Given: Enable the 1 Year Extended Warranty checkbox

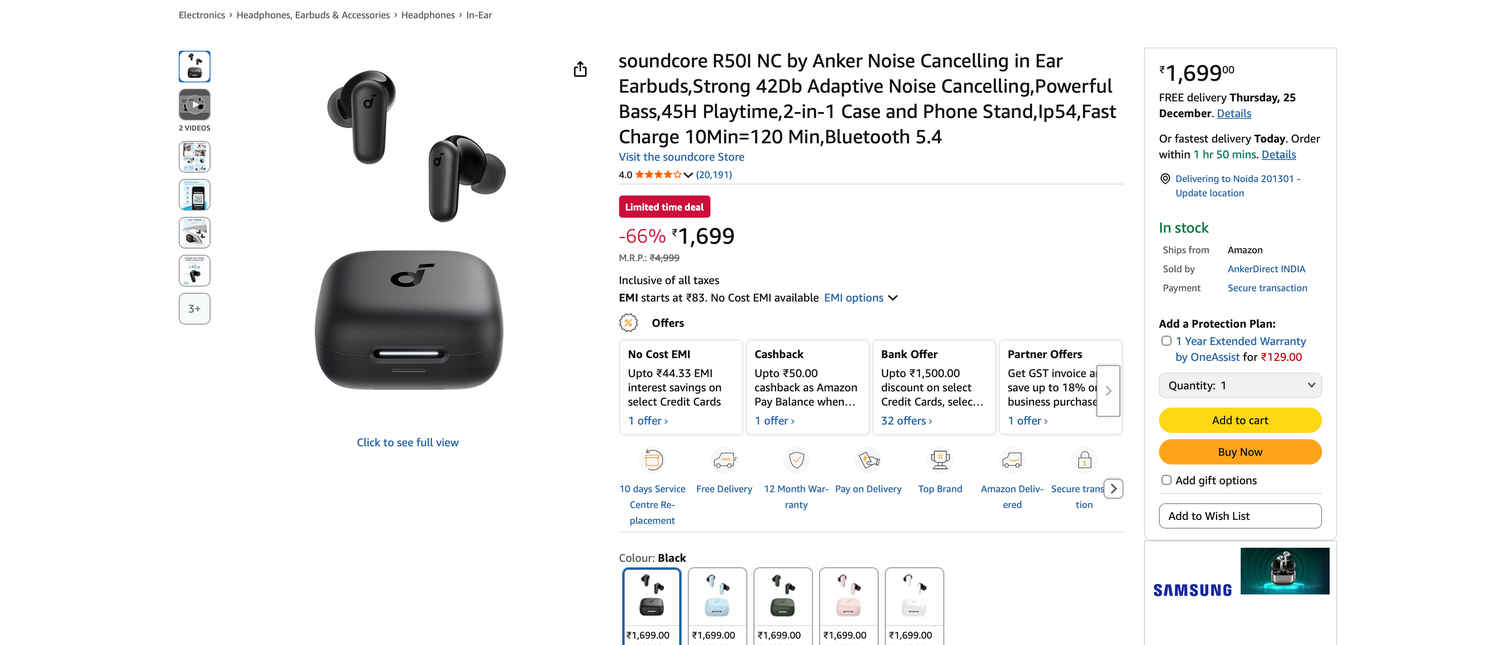Looking at the screenshot, I should [1166, 341].
